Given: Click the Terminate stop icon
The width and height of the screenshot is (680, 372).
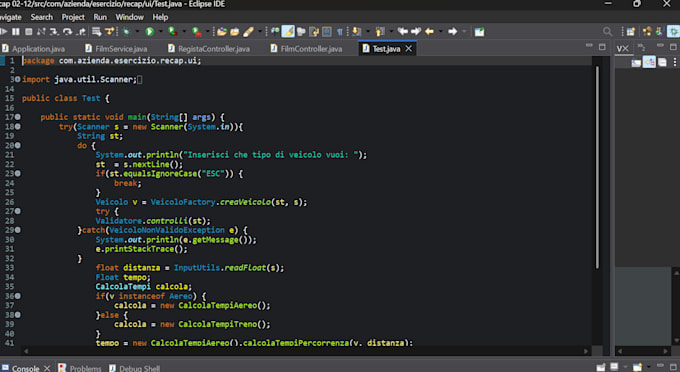Looking at the screenshot, I should (29, 32).
